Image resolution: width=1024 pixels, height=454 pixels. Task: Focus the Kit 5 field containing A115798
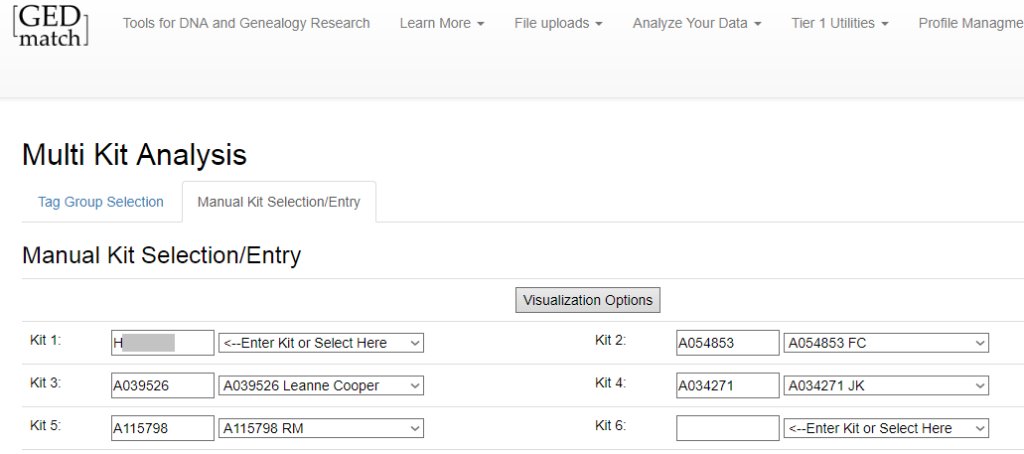(x=163, y=428)
